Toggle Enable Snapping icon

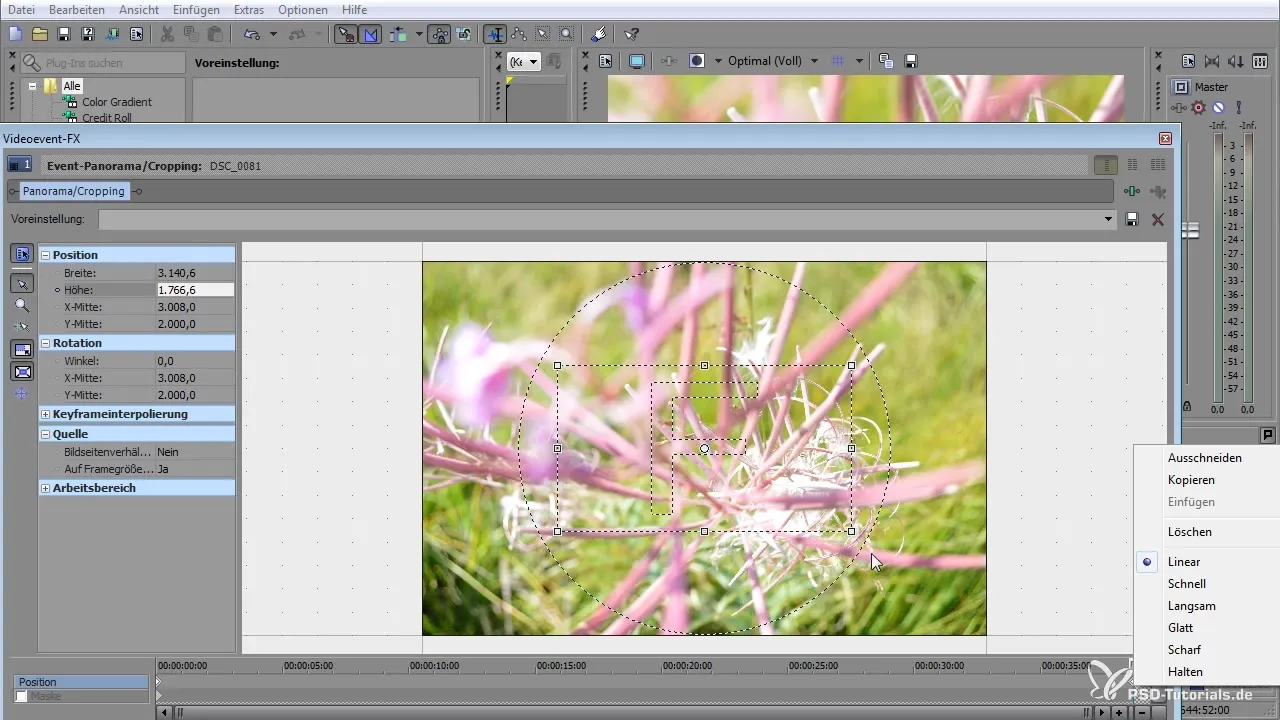click(346, 34)
